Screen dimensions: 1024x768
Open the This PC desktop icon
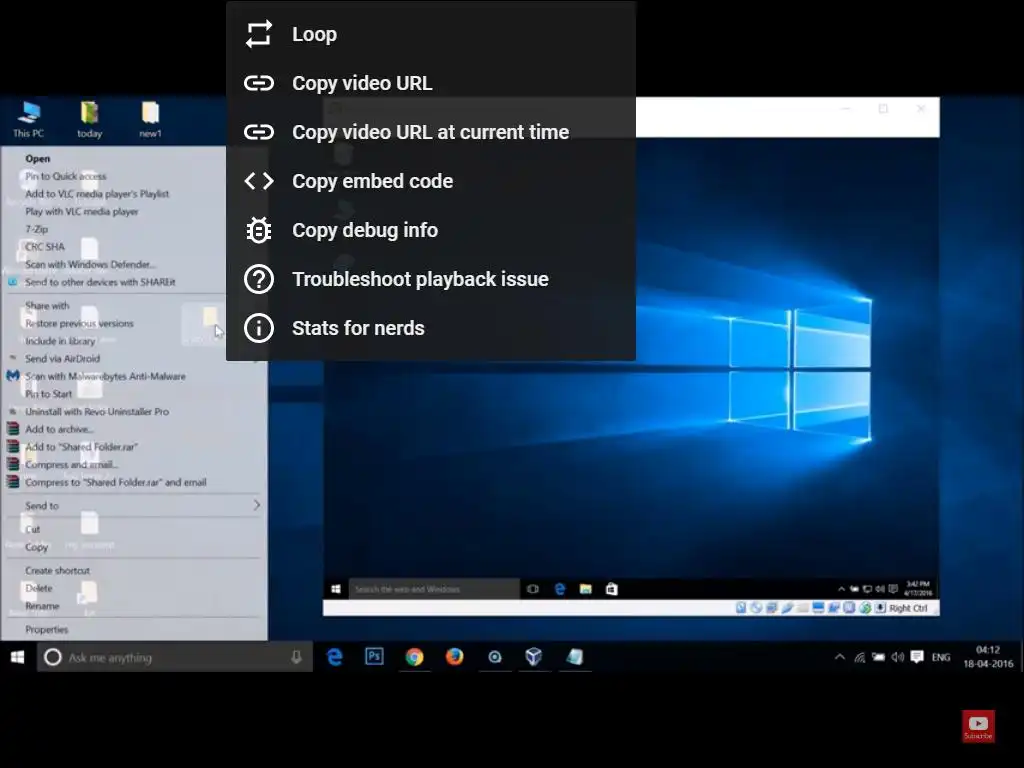pyautogui.click(x=29, y=120)
